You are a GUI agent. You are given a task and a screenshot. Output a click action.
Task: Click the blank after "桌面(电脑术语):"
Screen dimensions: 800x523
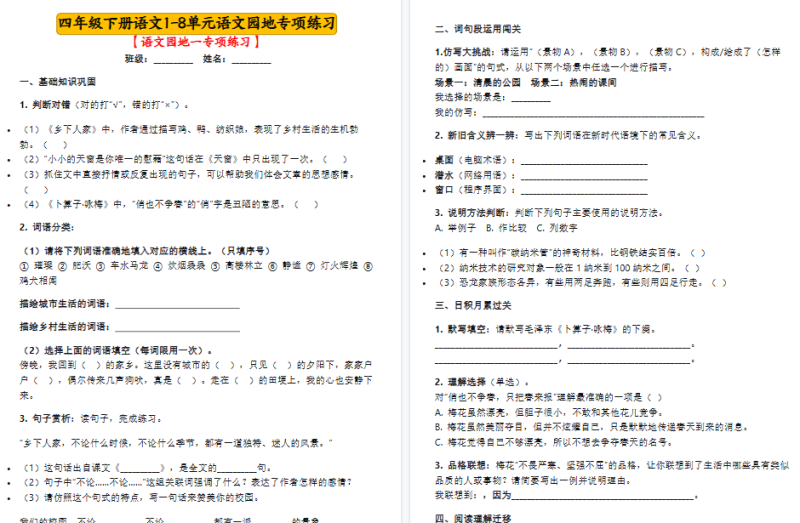click(584, 160)
